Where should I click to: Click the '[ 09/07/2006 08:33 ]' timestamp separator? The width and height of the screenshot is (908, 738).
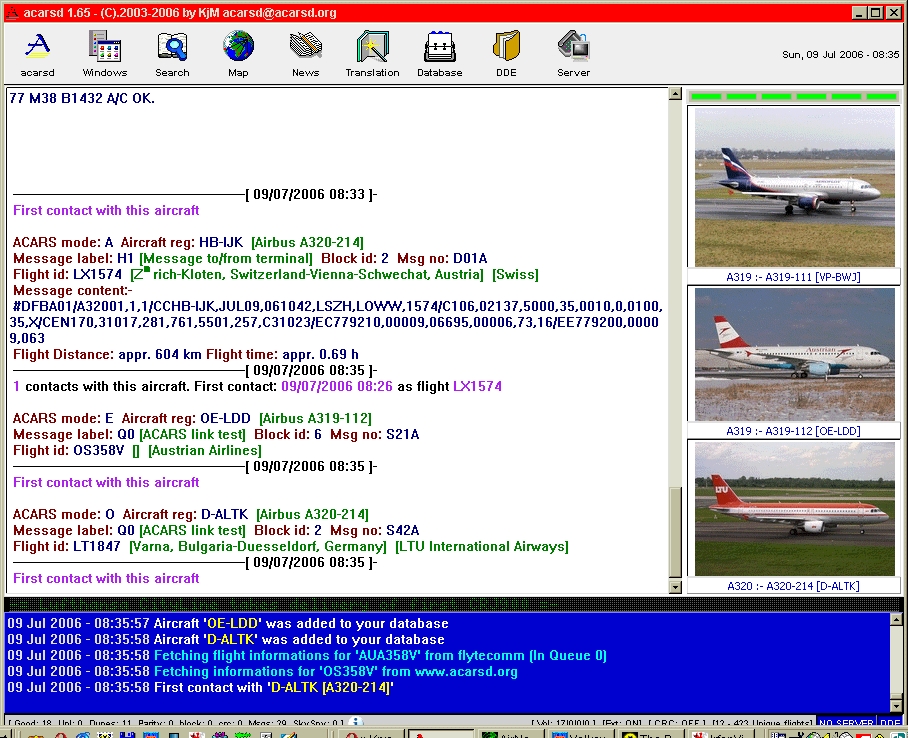pyautogui.click(x=311, y=194)
